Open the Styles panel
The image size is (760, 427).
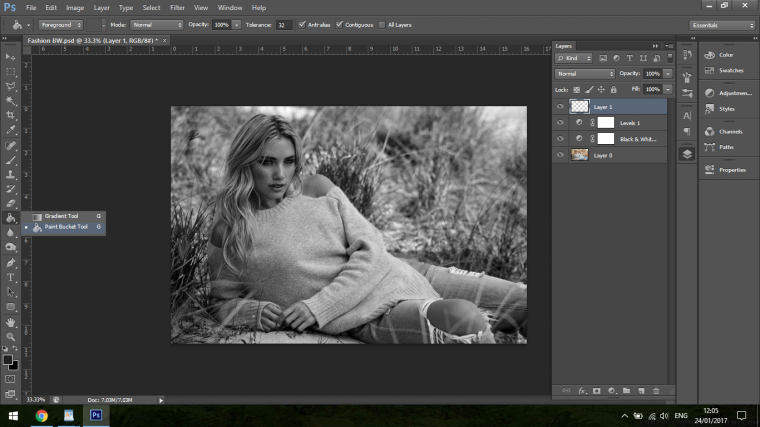pos(726,109)
